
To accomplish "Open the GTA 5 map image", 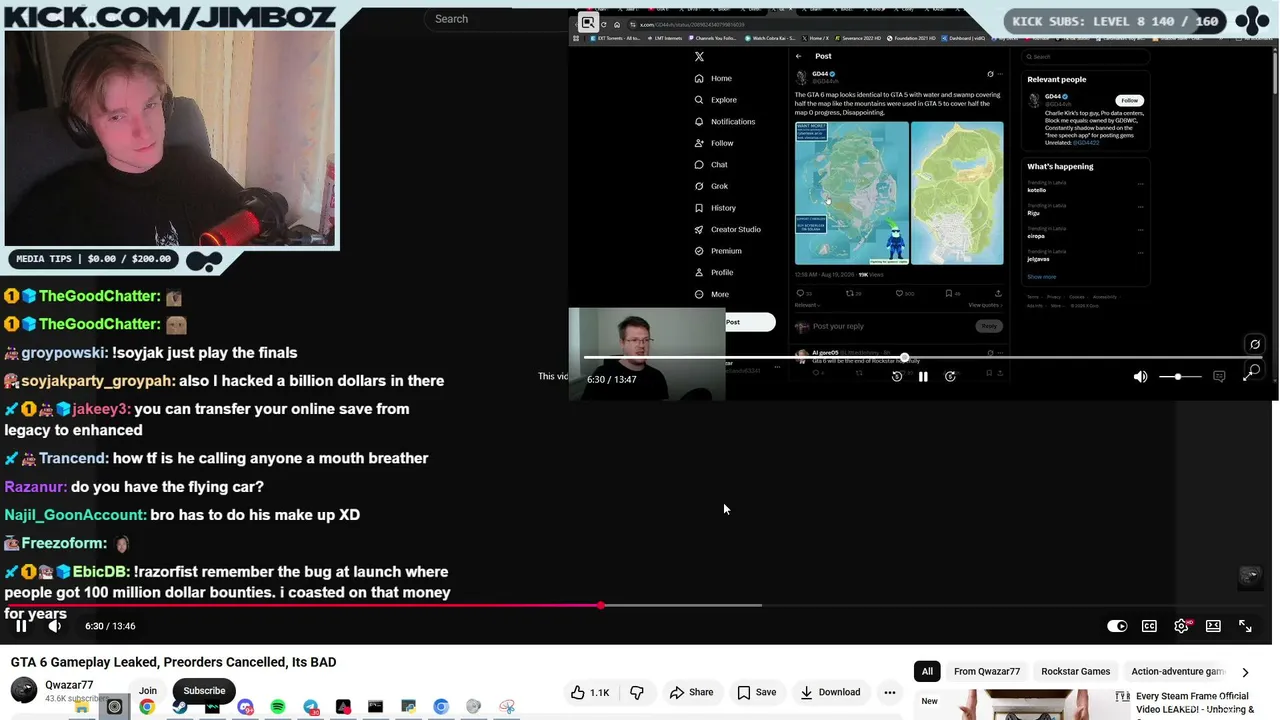I will click(x=957, y=193).
